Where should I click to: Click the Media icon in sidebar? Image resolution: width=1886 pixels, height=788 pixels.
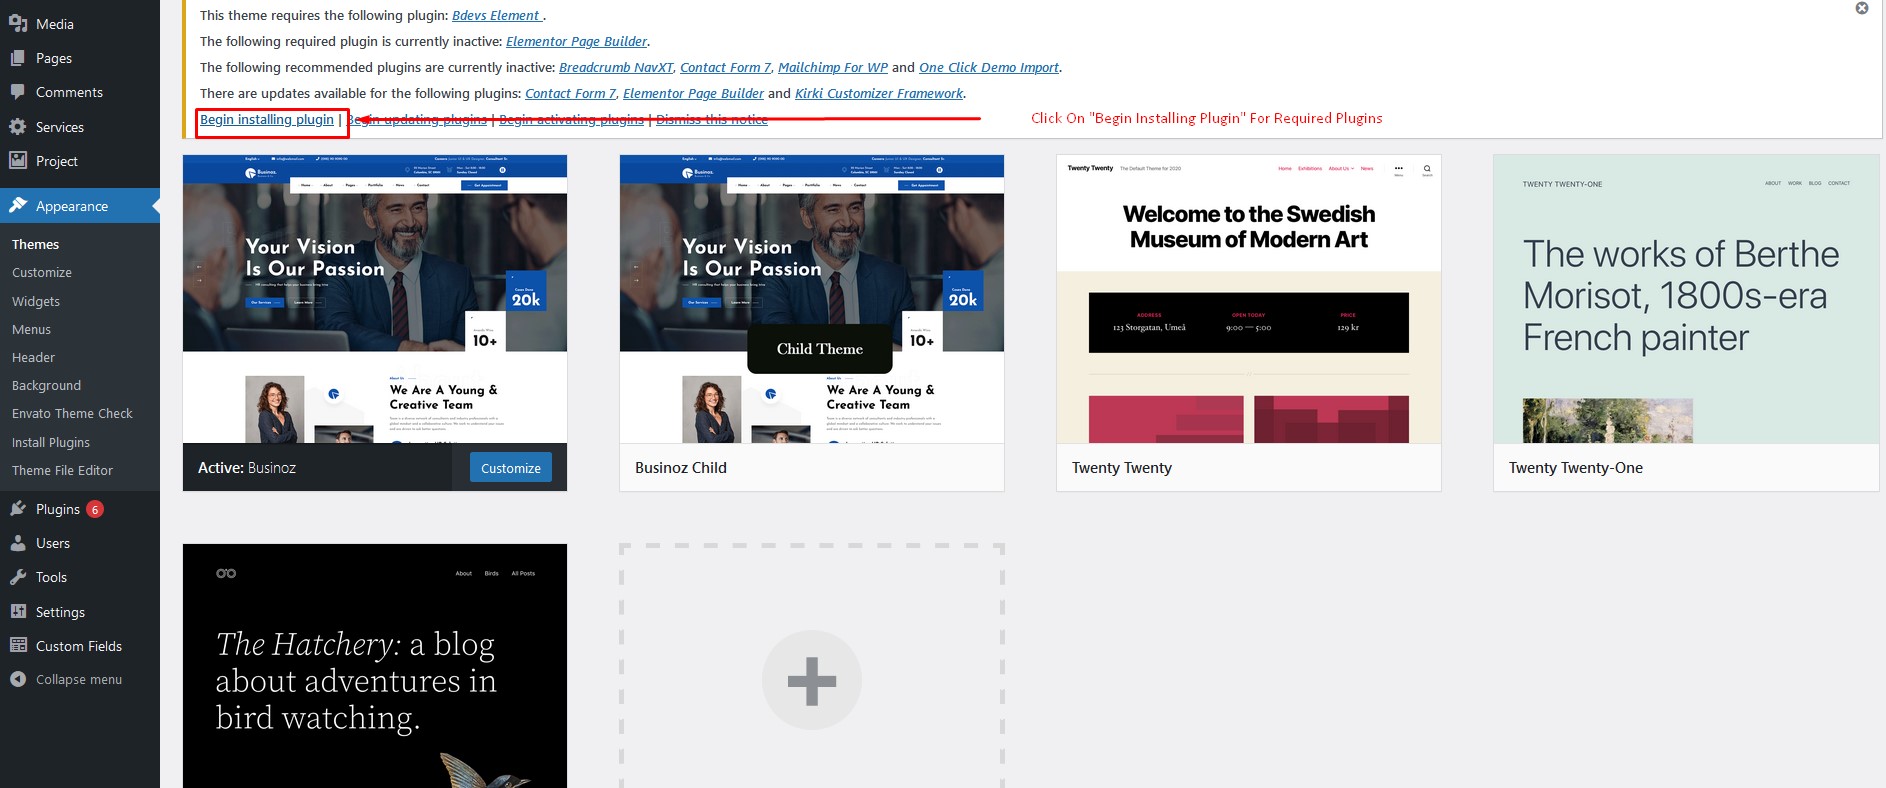tap(18, 23)
